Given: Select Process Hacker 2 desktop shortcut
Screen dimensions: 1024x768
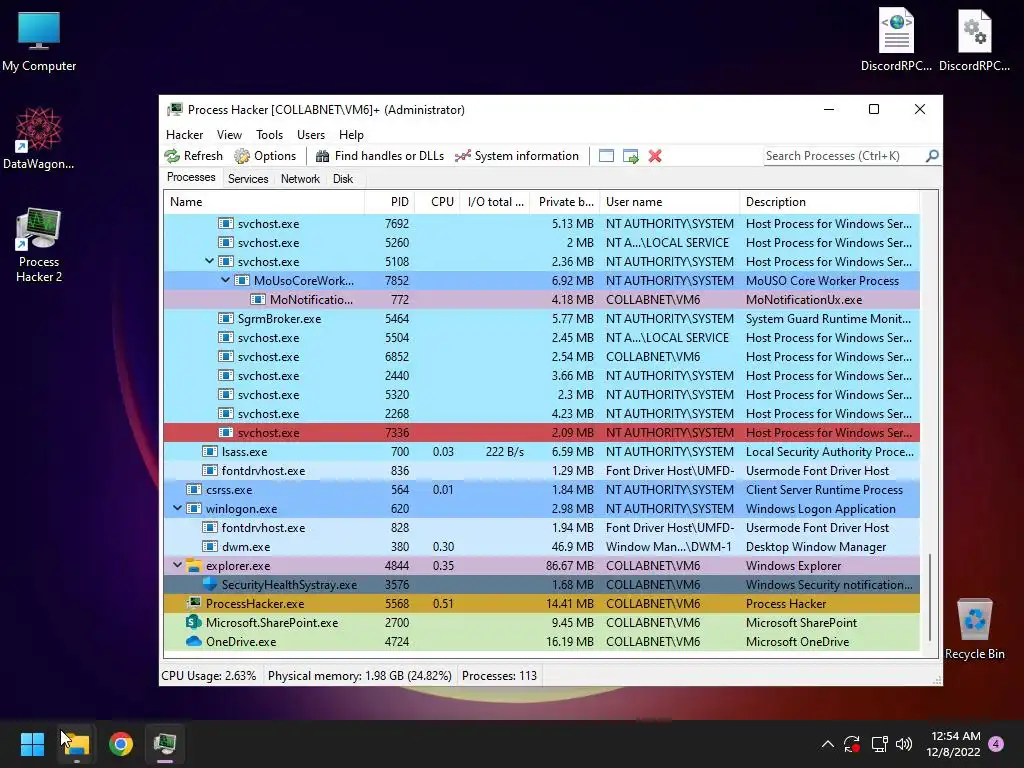Looking at the screenshot, I should (x=39, y=245).
